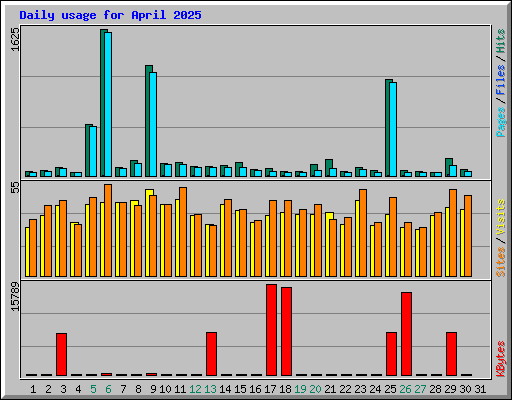Click the orange visits bar for day 11
This screenshot has width=512, height=400.
click(x=183, y=232)
